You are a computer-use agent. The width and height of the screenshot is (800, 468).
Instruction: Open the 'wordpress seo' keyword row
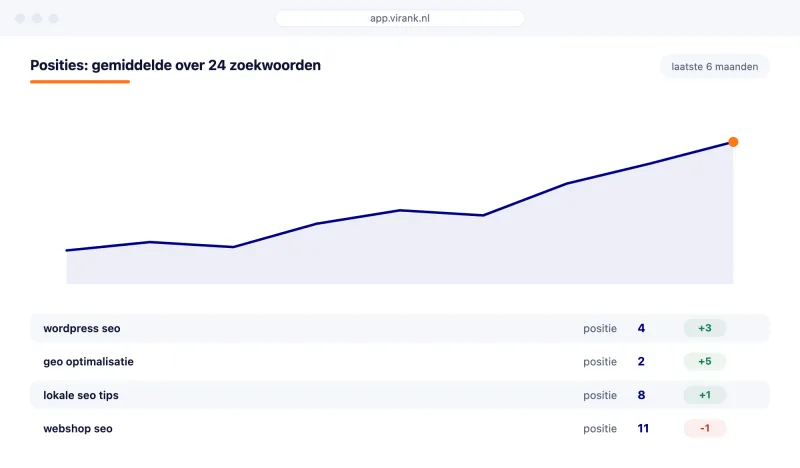399,328
